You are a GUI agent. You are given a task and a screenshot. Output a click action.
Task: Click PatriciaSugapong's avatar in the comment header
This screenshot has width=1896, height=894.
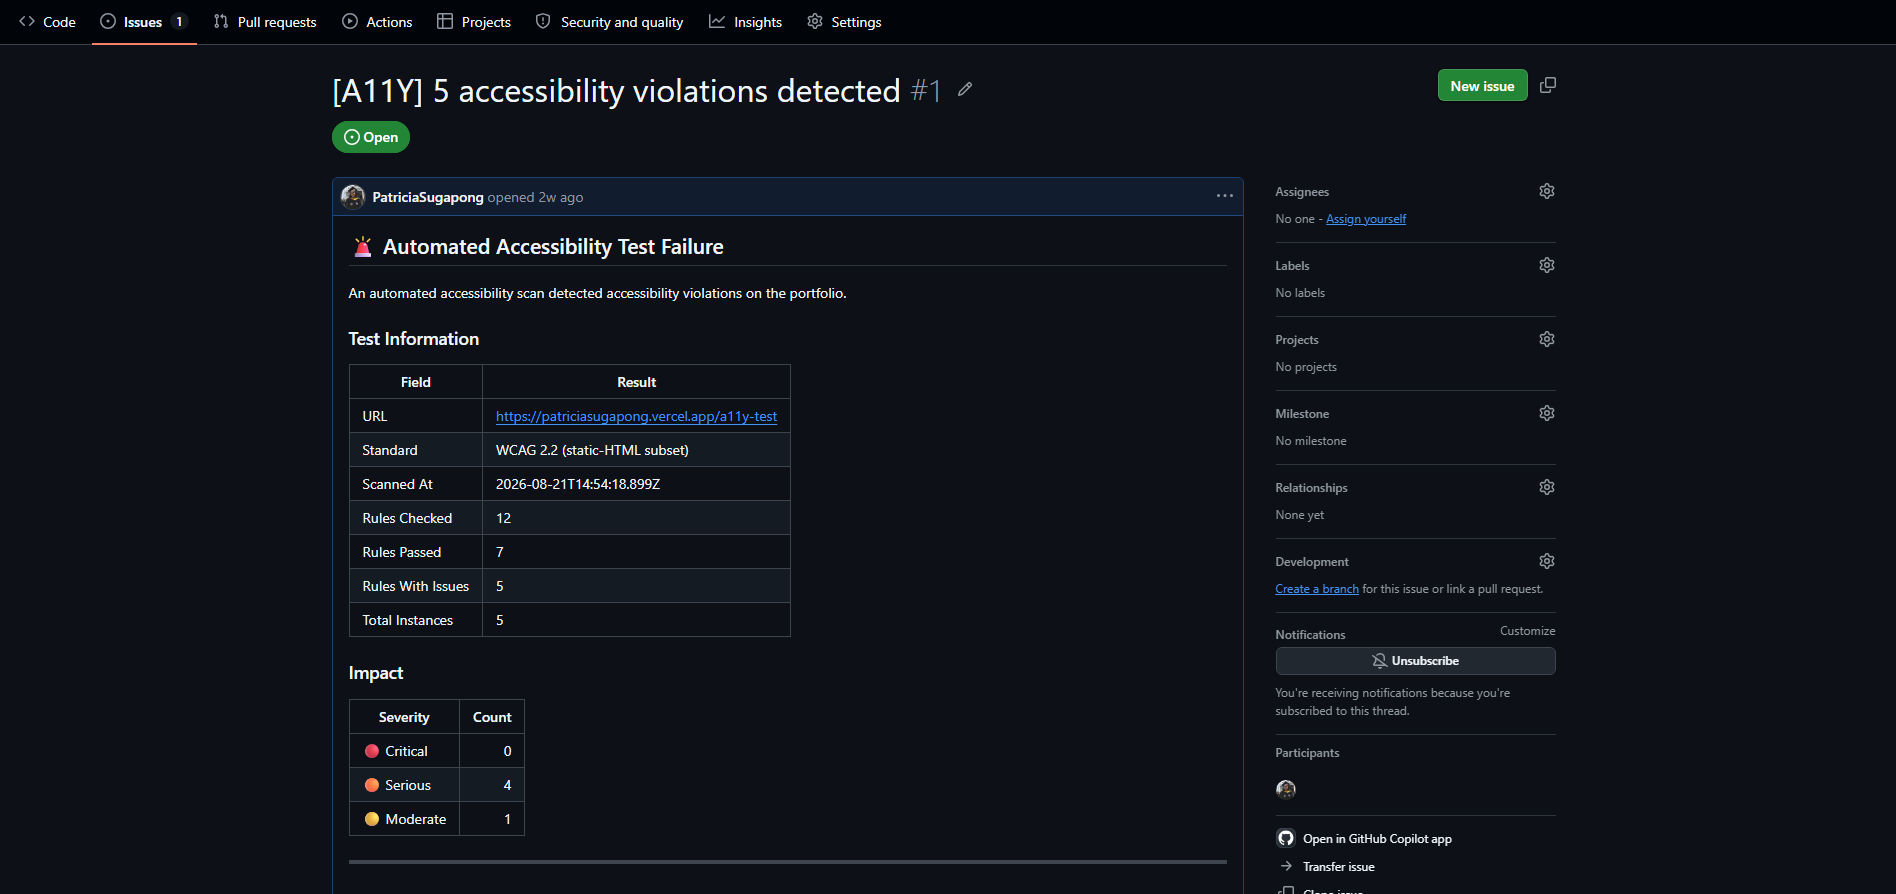point(353,197)
